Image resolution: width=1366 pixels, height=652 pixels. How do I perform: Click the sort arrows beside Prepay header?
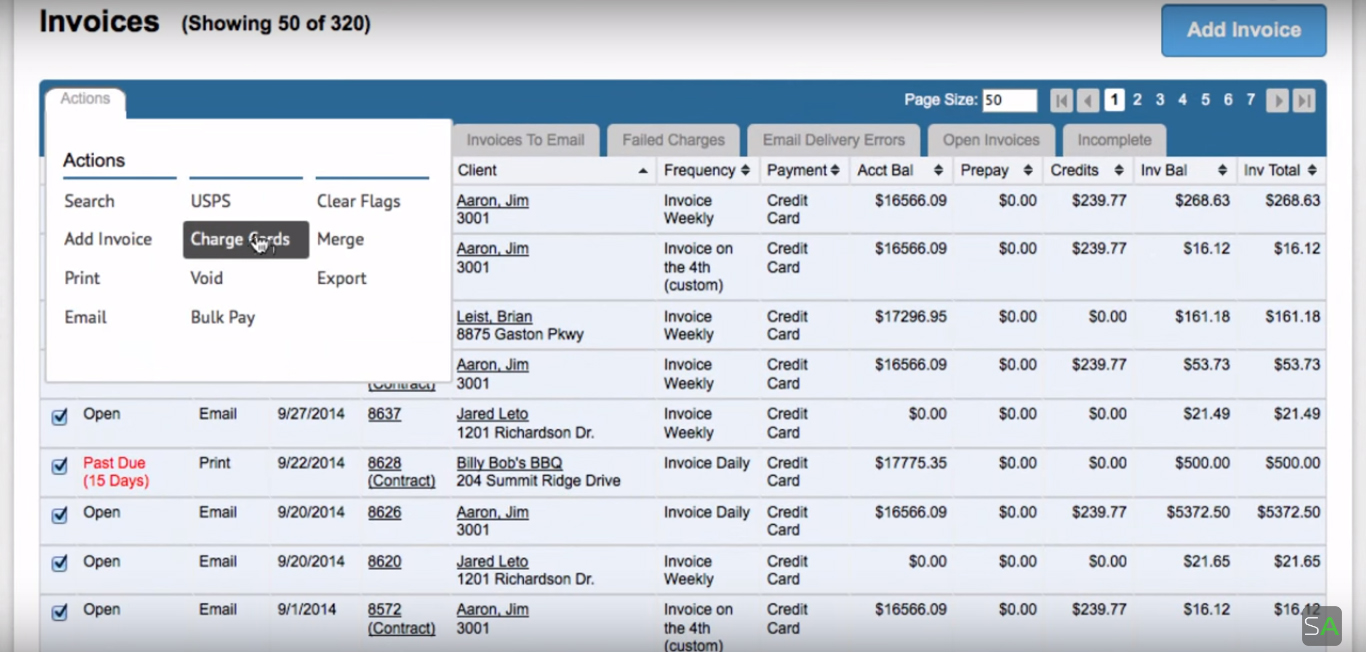[x=1027, y=171]
